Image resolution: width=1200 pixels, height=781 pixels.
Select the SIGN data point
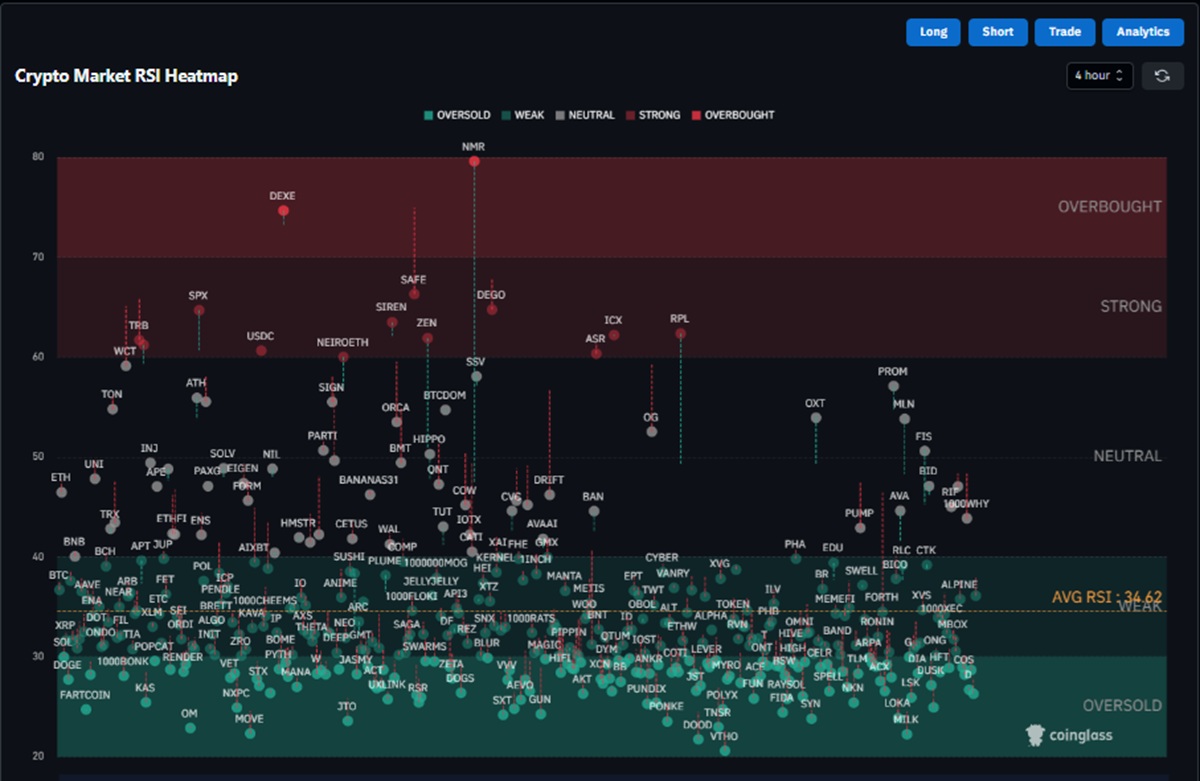pyautogui.click(x=332, y=402)
